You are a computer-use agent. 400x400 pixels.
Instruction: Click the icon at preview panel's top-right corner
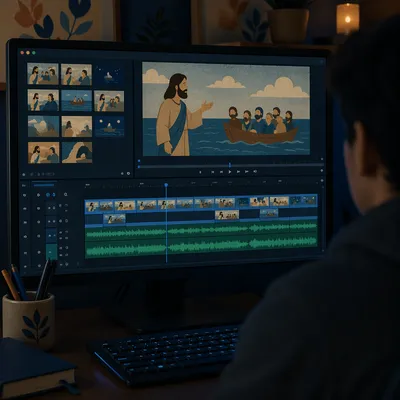[x=321, y=61]
